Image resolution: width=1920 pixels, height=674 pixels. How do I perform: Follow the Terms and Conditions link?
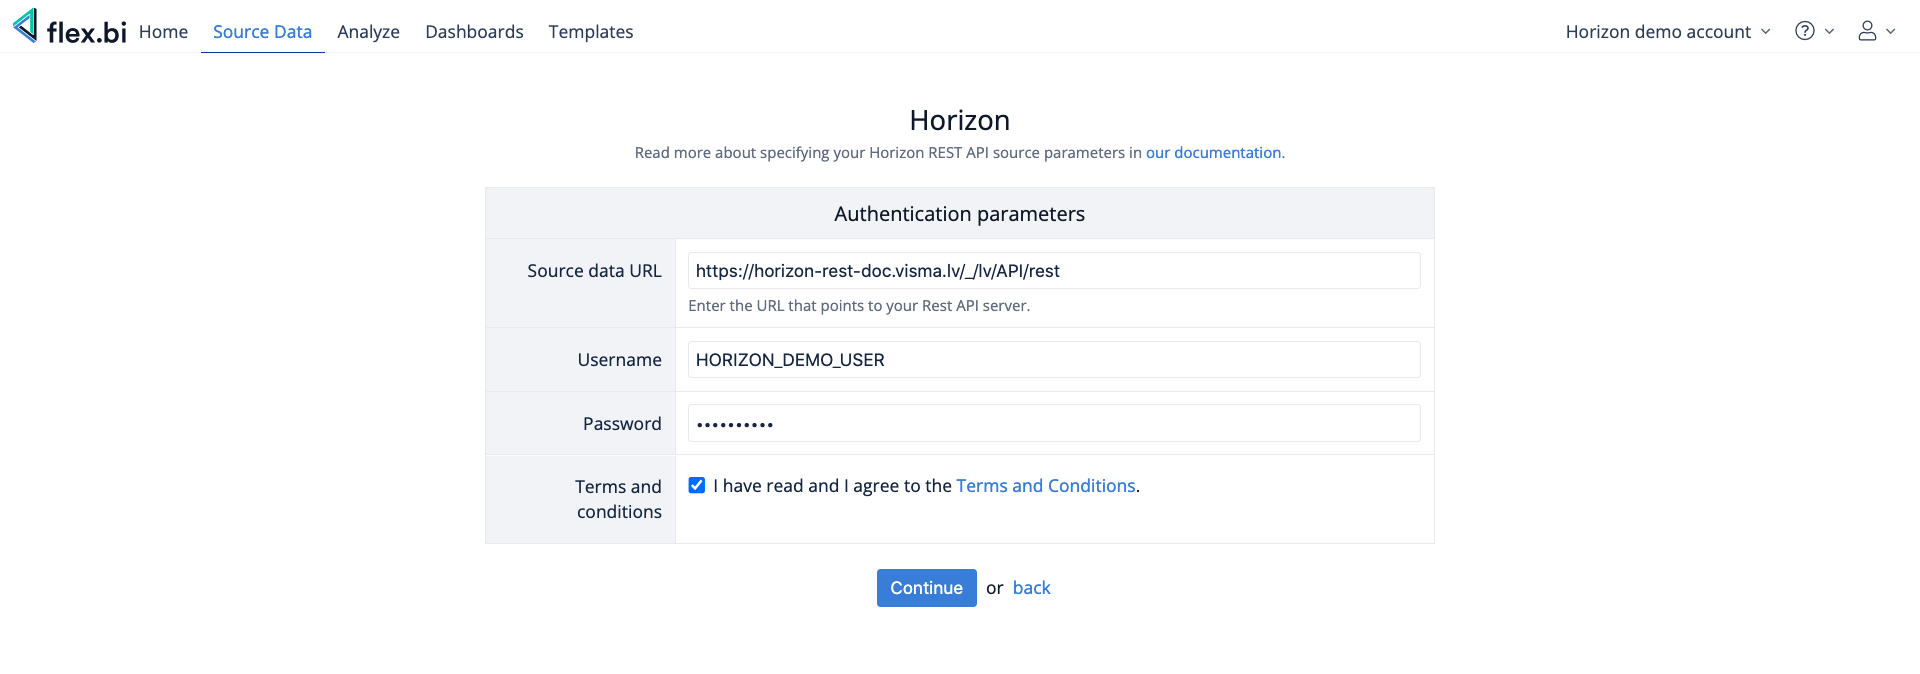click(x=1045, y=486)
